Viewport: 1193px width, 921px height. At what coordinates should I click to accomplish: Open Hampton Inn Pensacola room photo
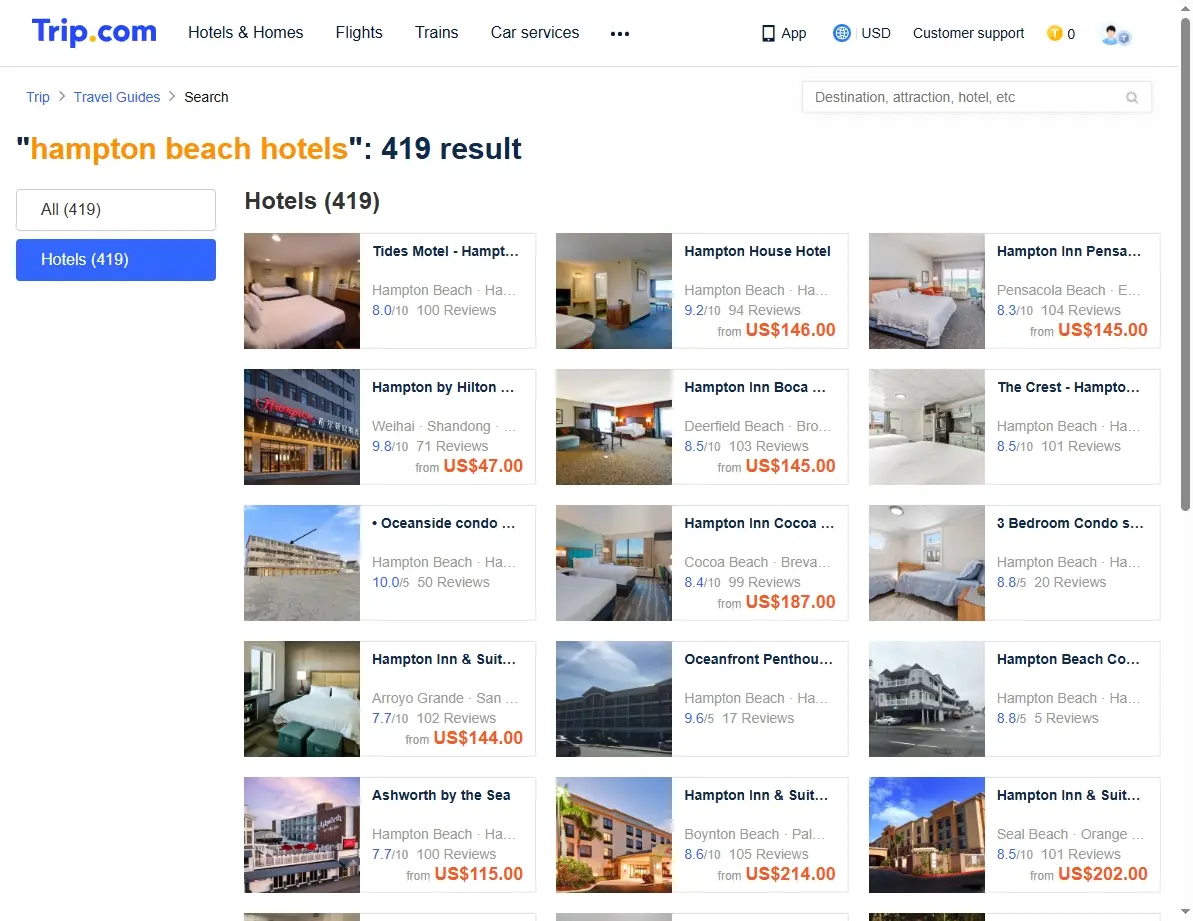(927, 291)
